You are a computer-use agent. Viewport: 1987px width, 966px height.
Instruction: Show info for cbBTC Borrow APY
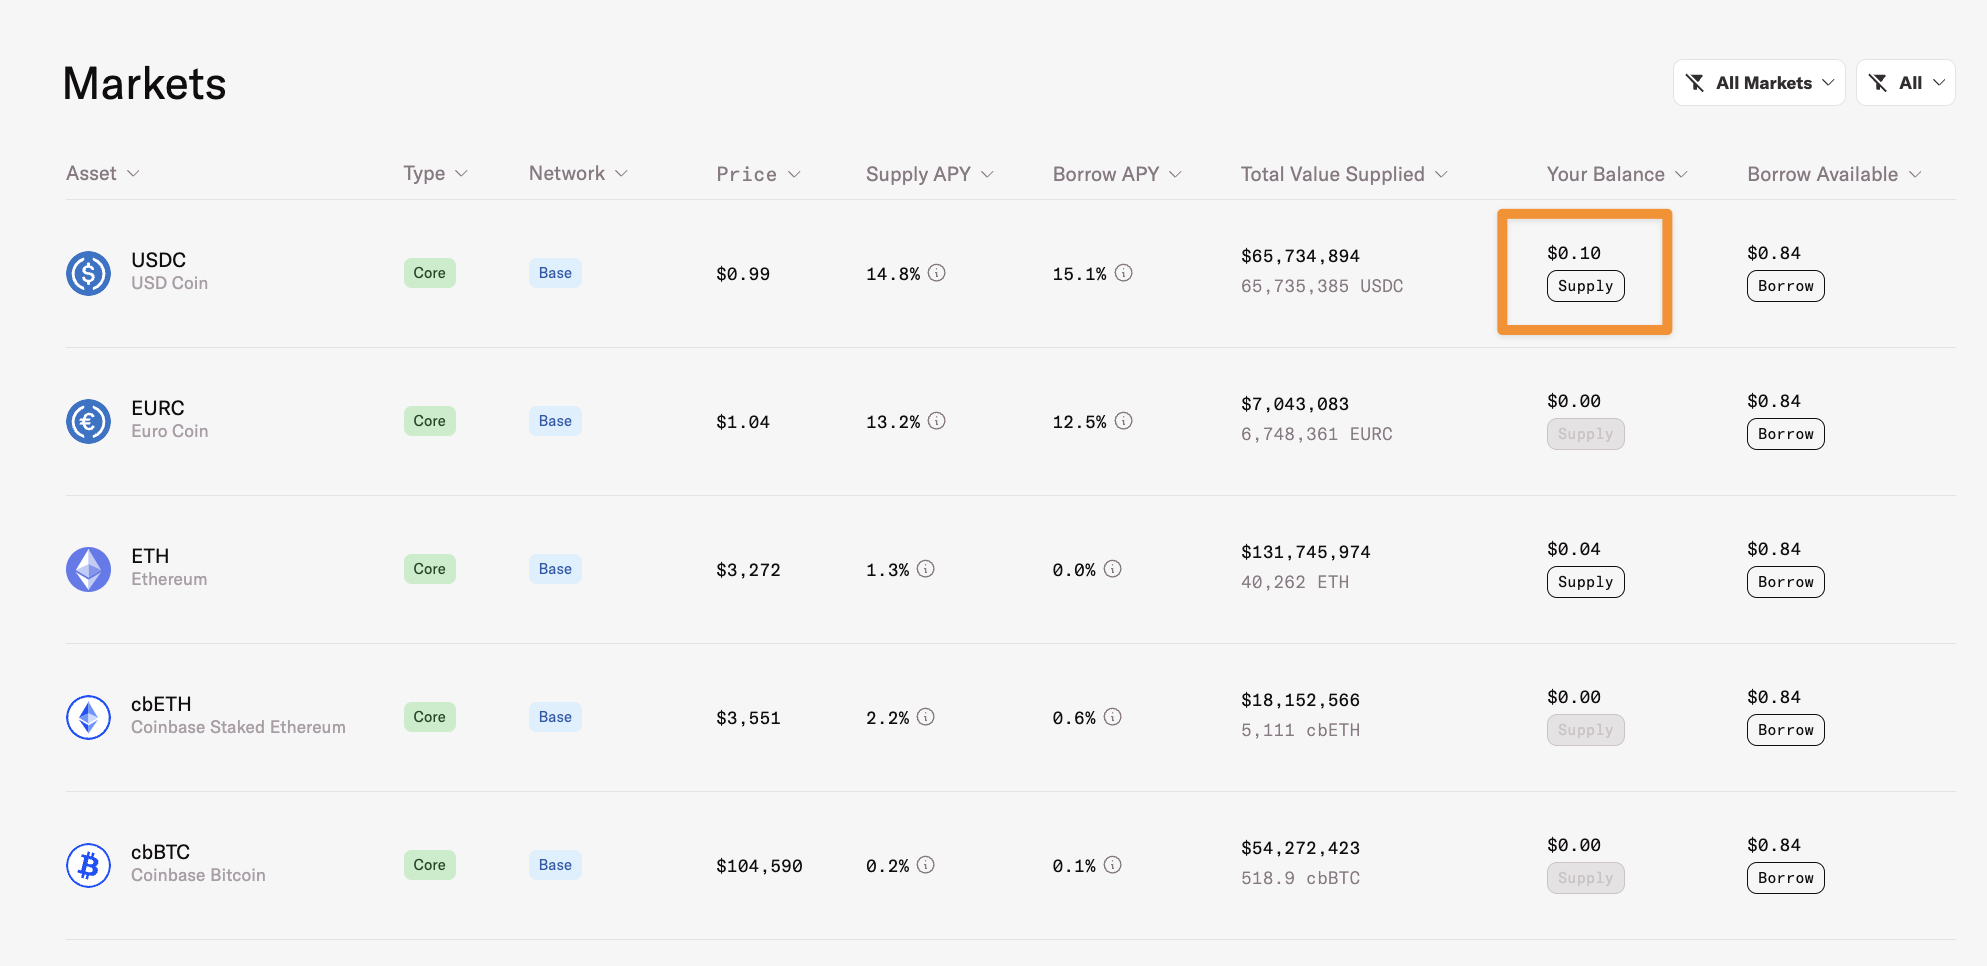[1113, 865]
